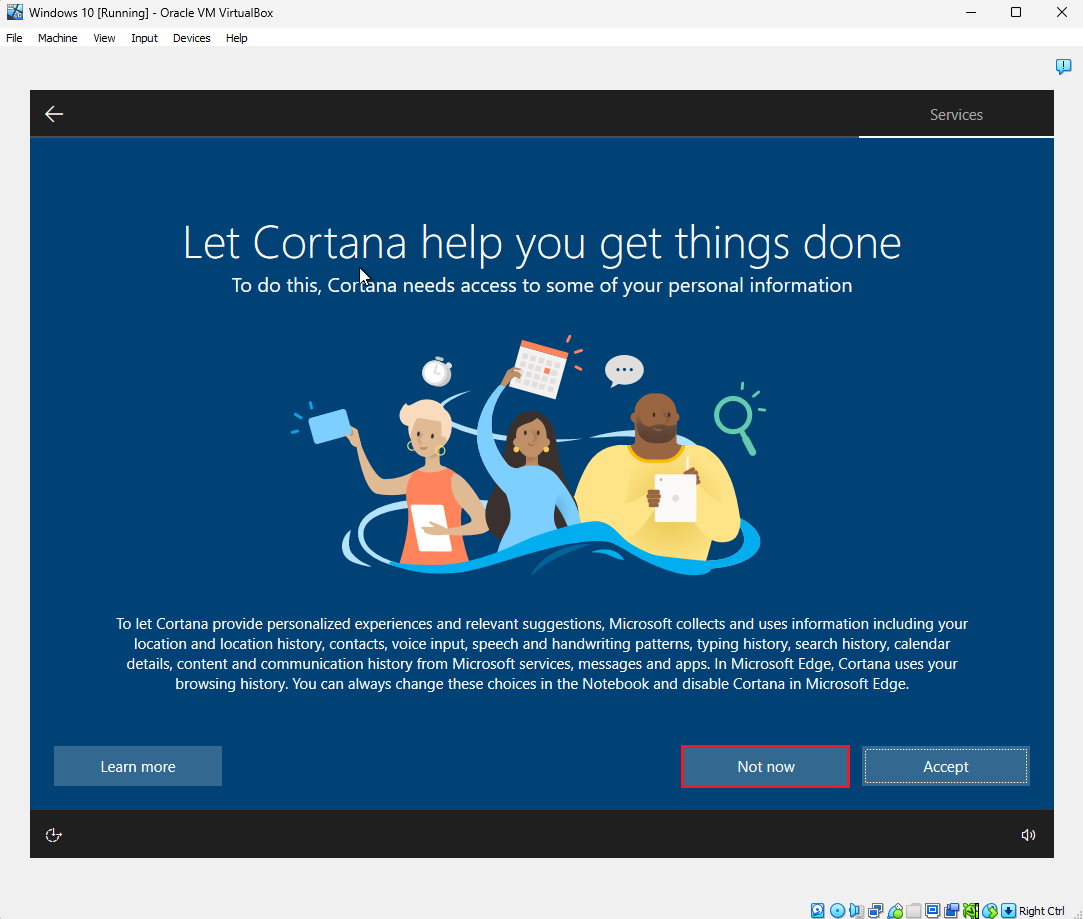
Task: Open VirtualBox notification center icon
Action: click(1063, 66)
